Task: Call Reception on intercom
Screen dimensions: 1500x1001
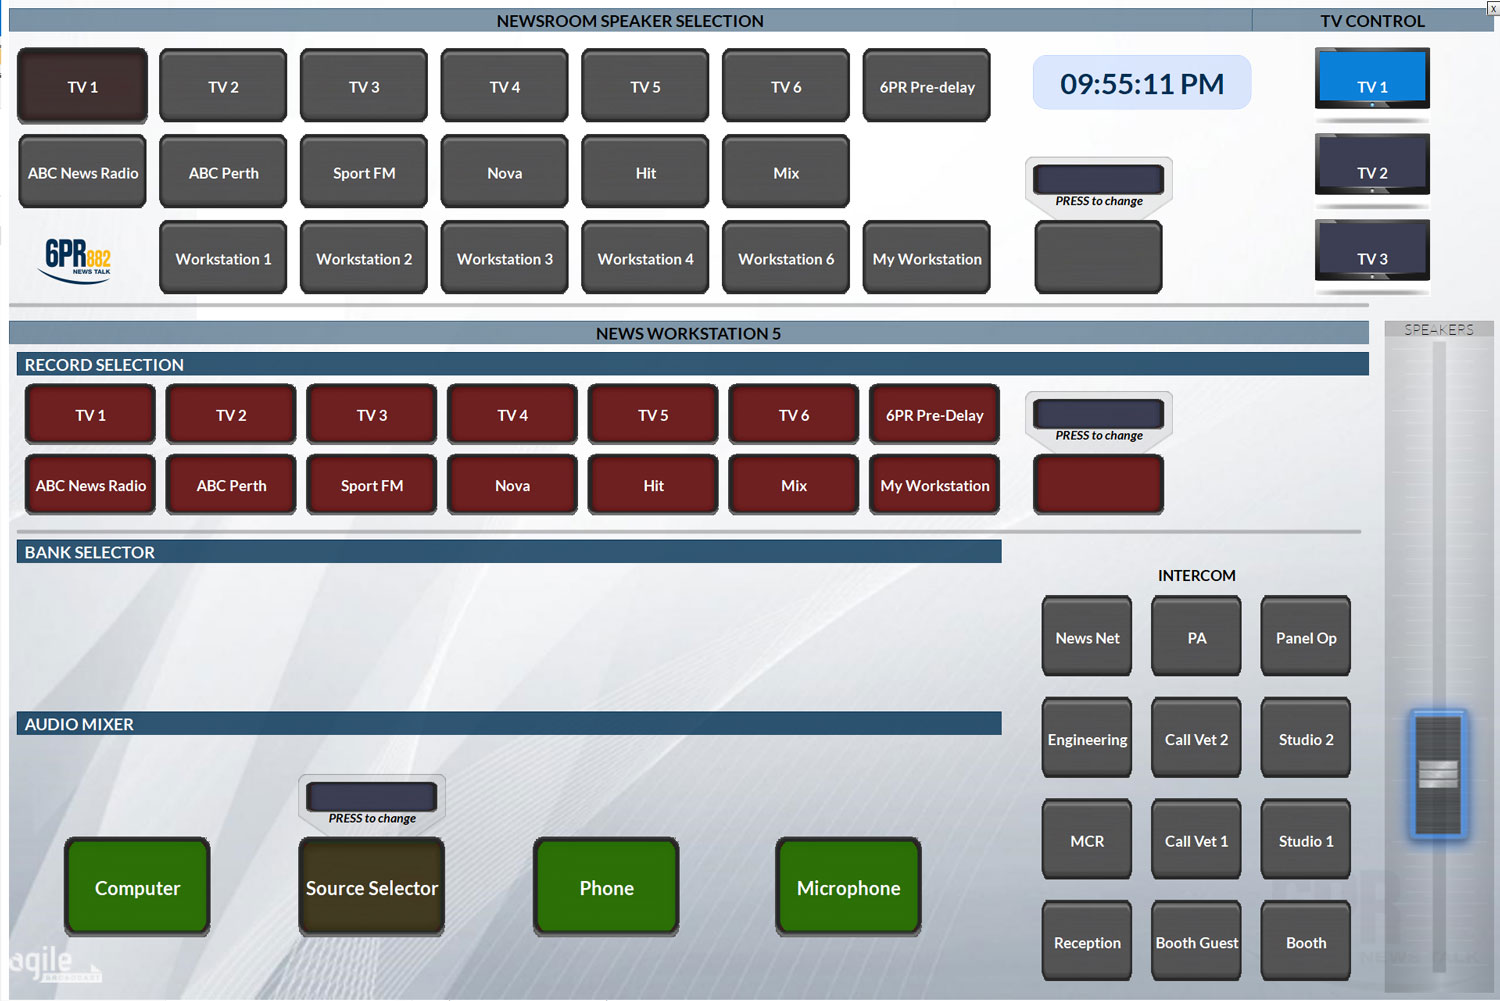Action: tap(1087, 942)
